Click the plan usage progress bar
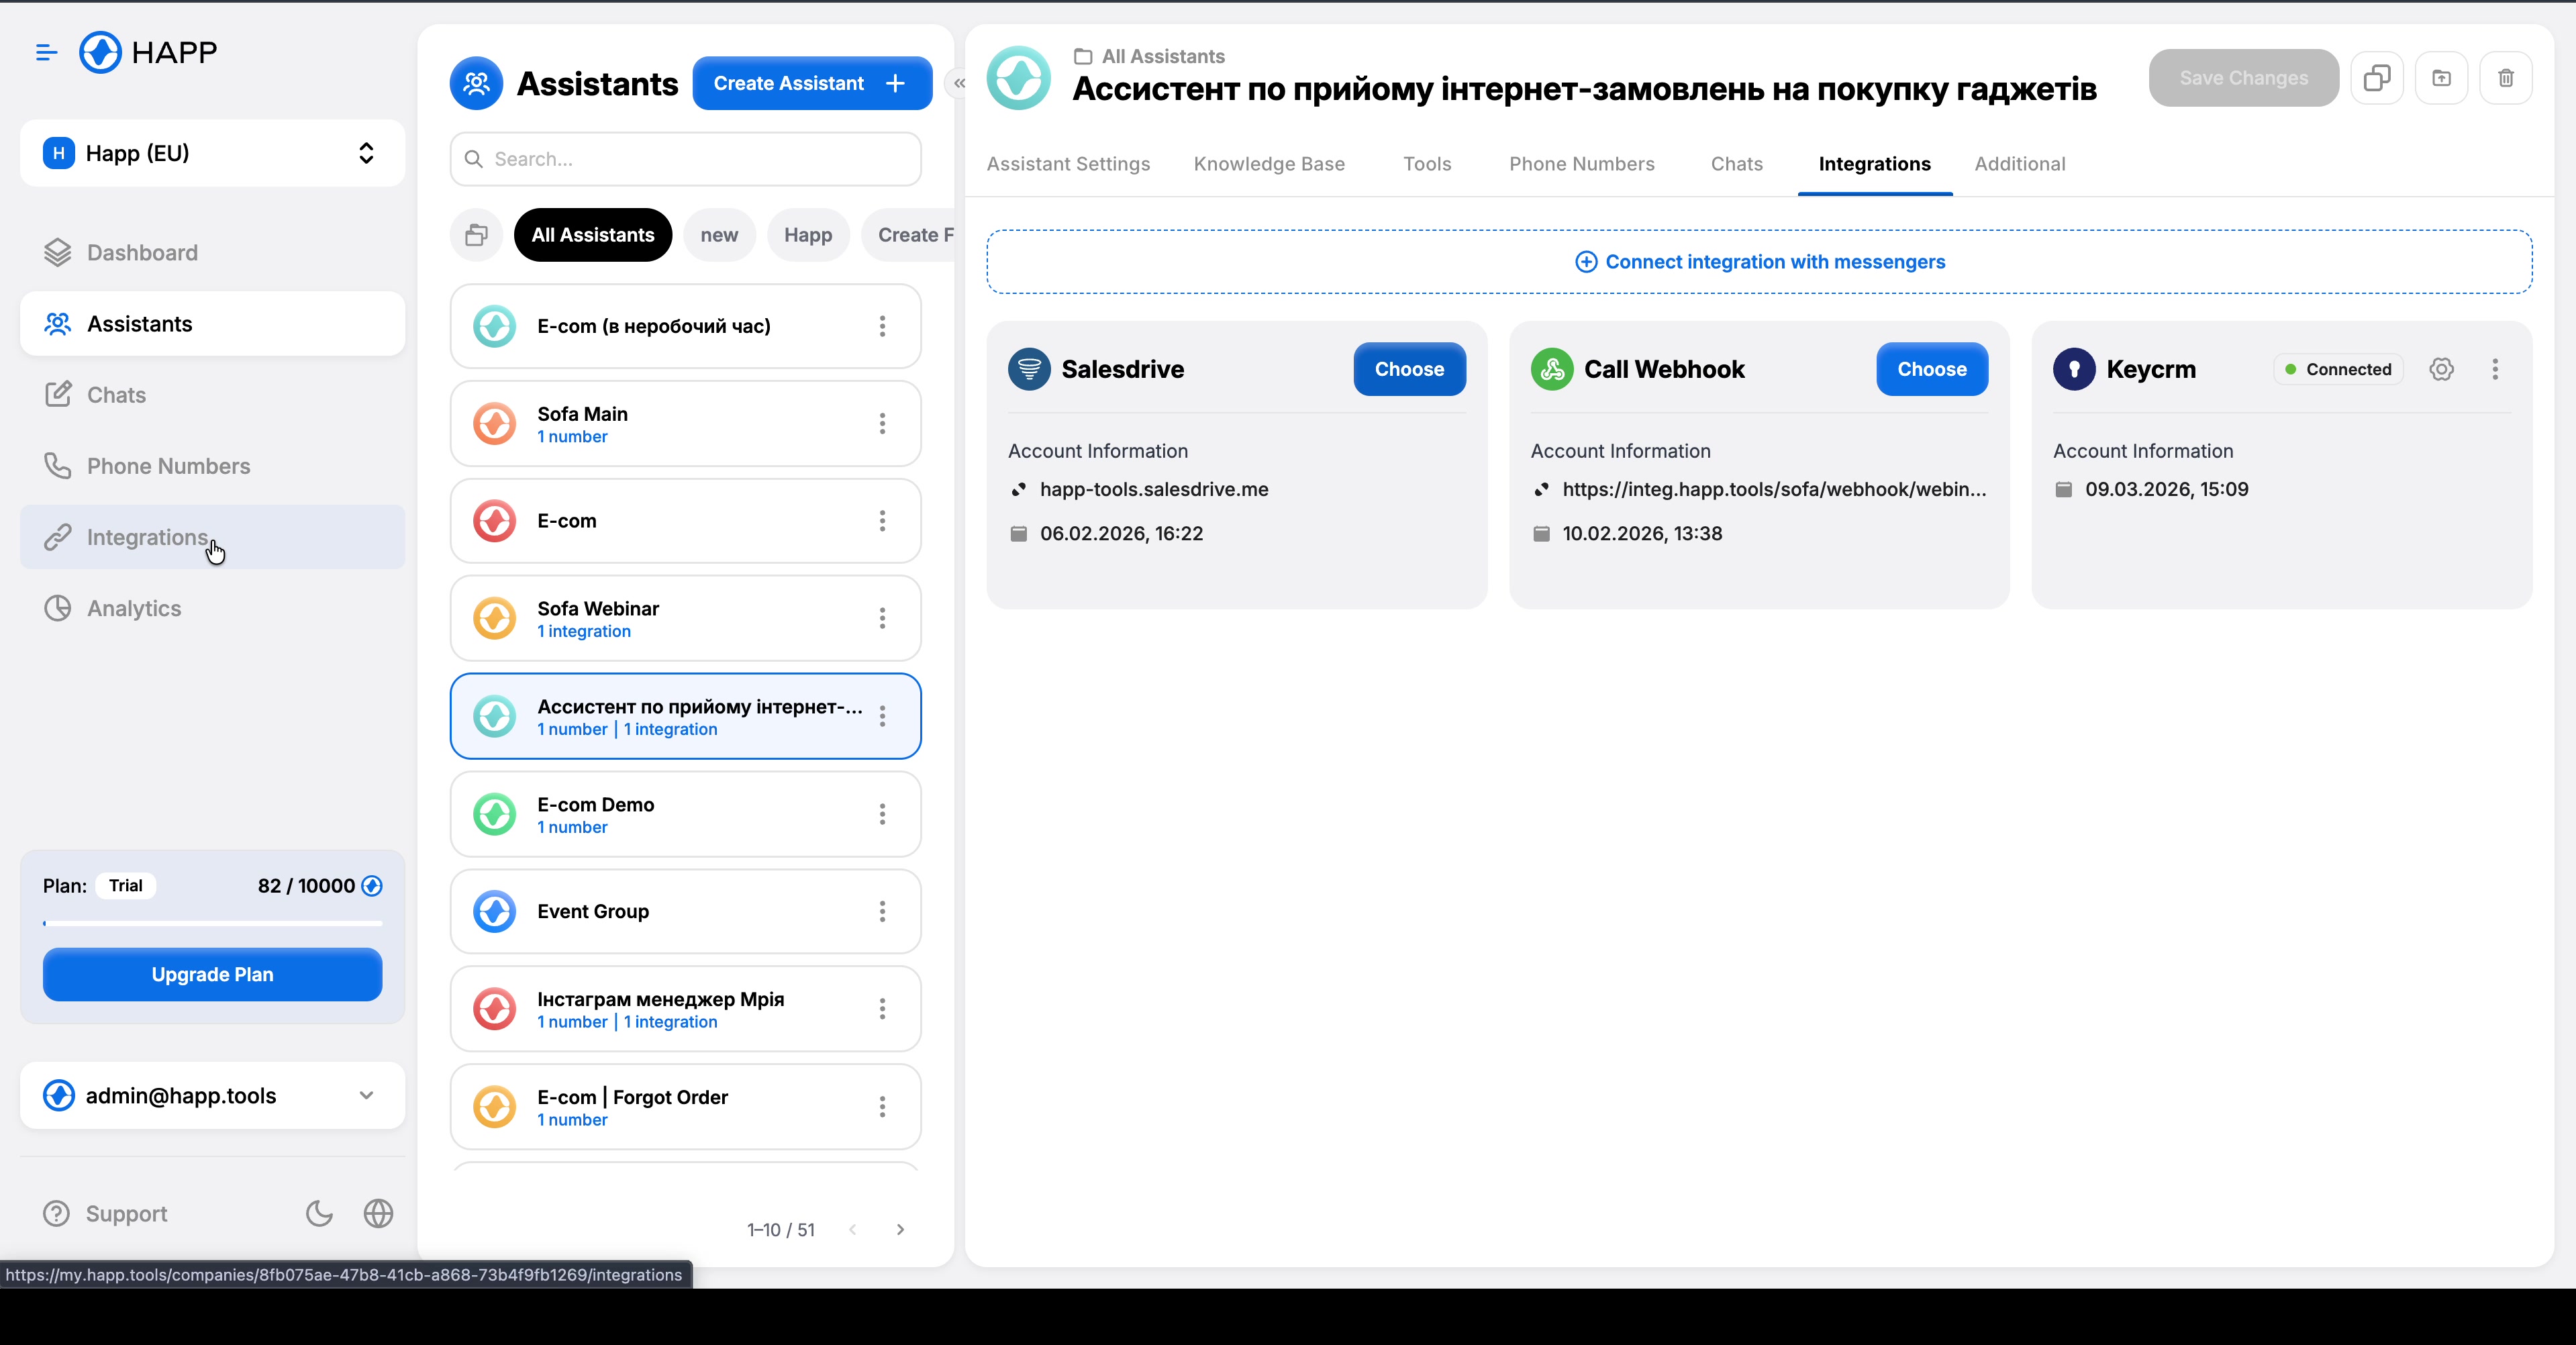This screenshot has width=2576, height=1345. click(x=211, y=923)
